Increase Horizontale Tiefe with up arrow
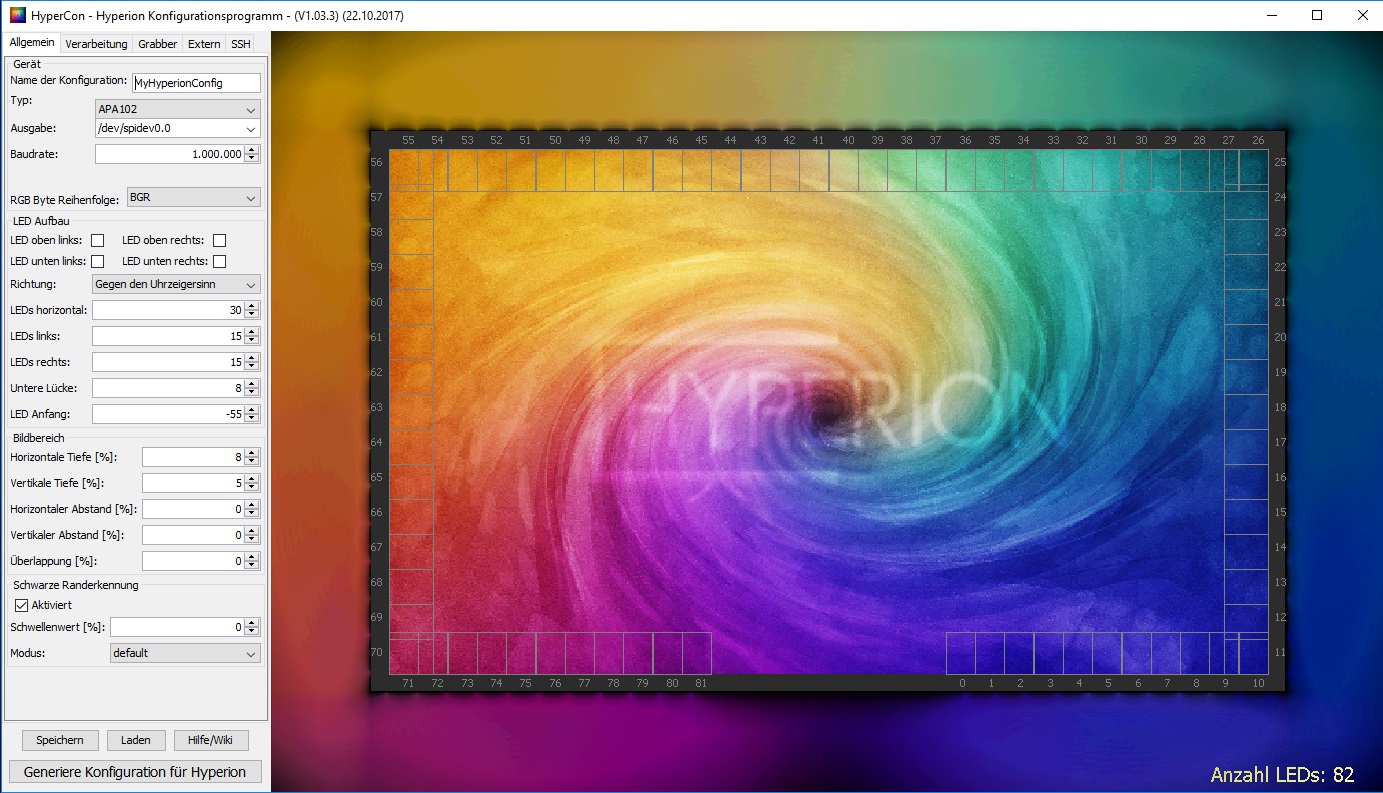 click(x=252, y=452)
